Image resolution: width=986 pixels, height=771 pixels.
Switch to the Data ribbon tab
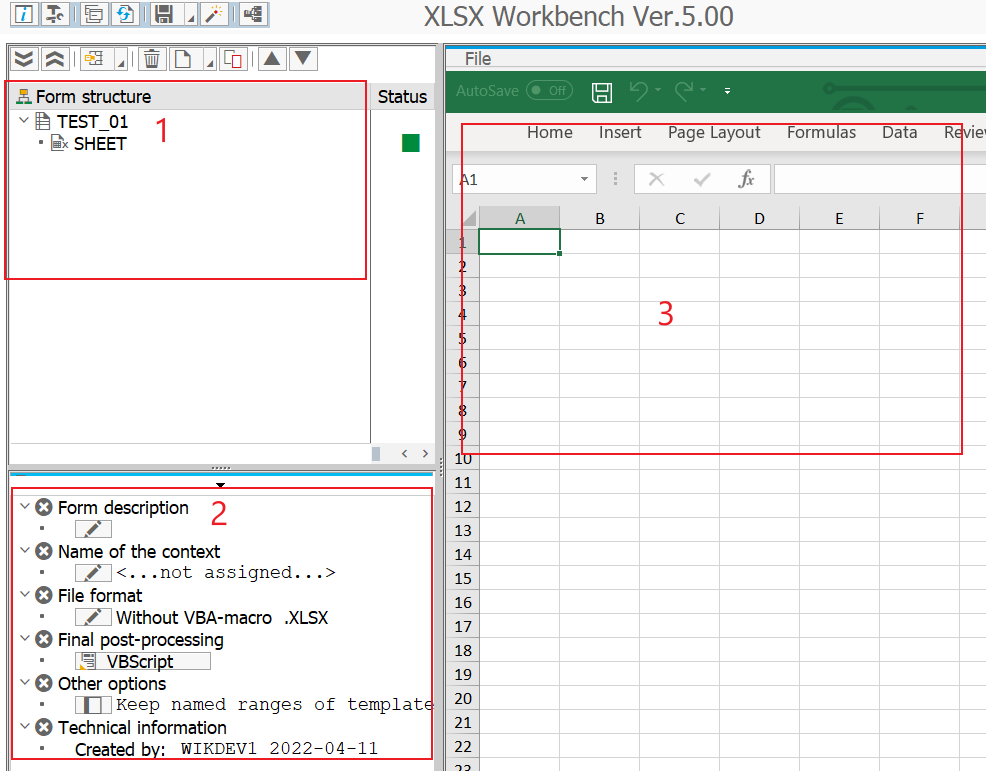pyautogui.click(x=899, y=132)
